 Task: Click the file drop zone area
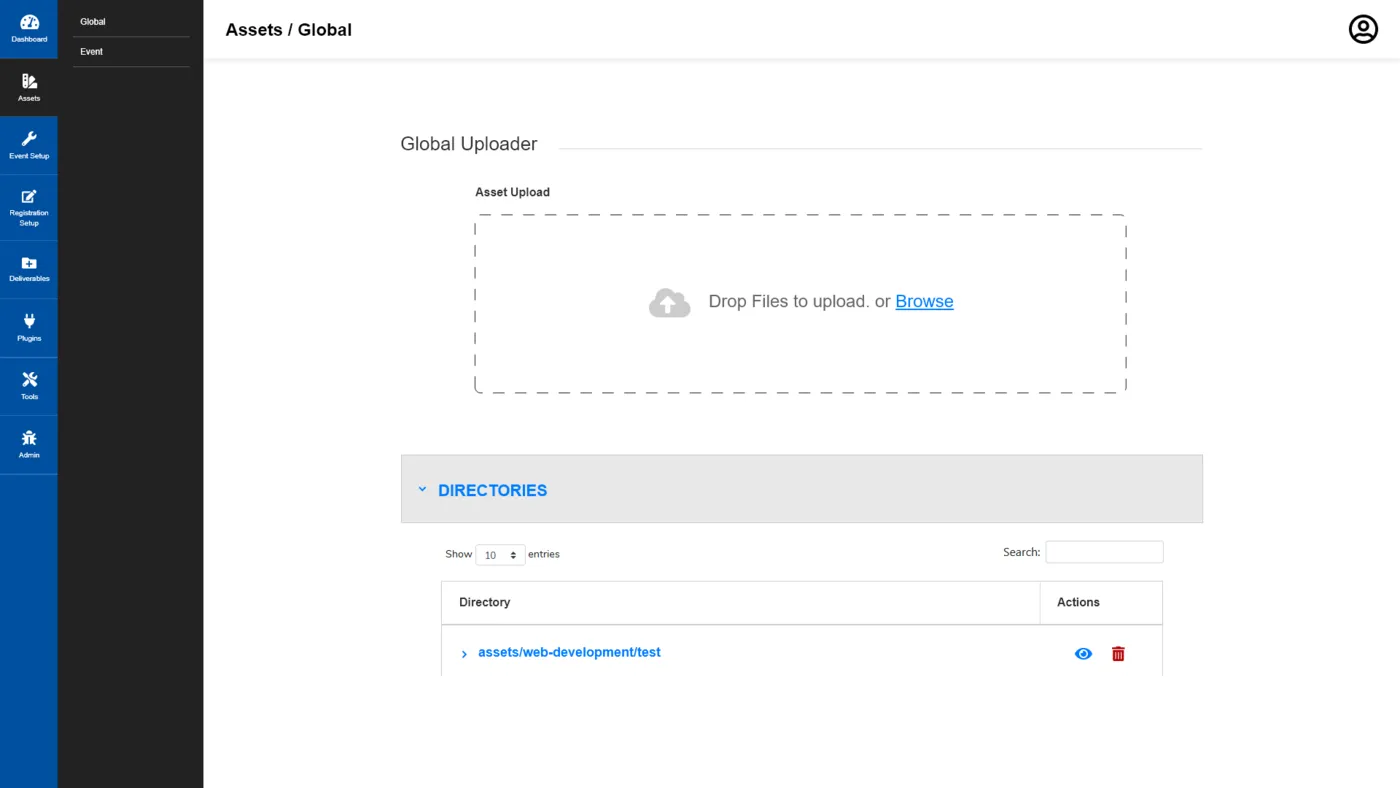[800, 303]
